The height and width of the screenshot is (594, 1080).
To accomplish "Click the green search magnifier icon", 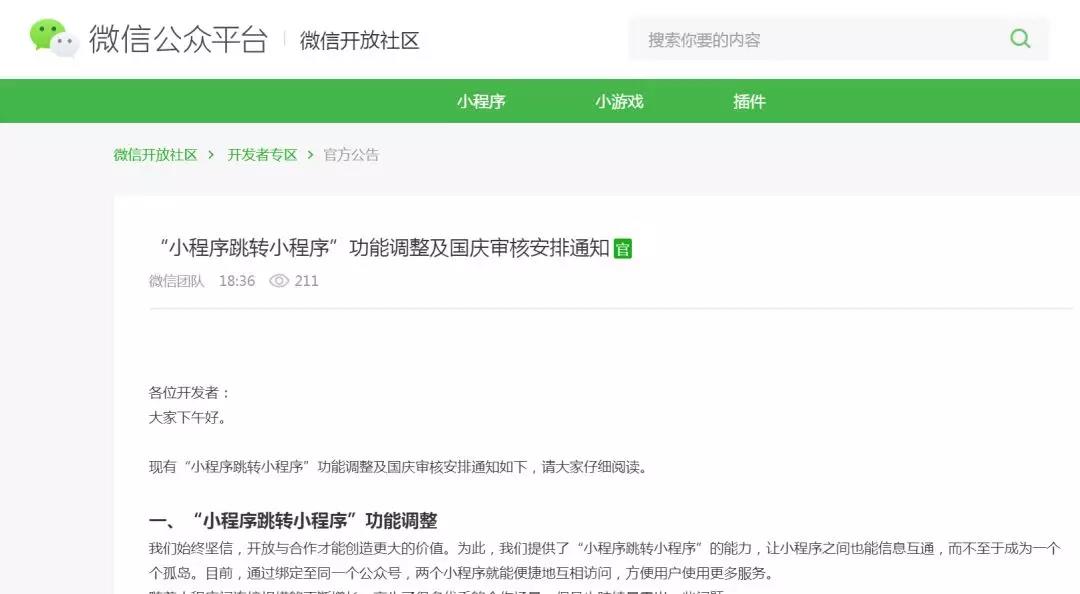I will point(1020,39).
